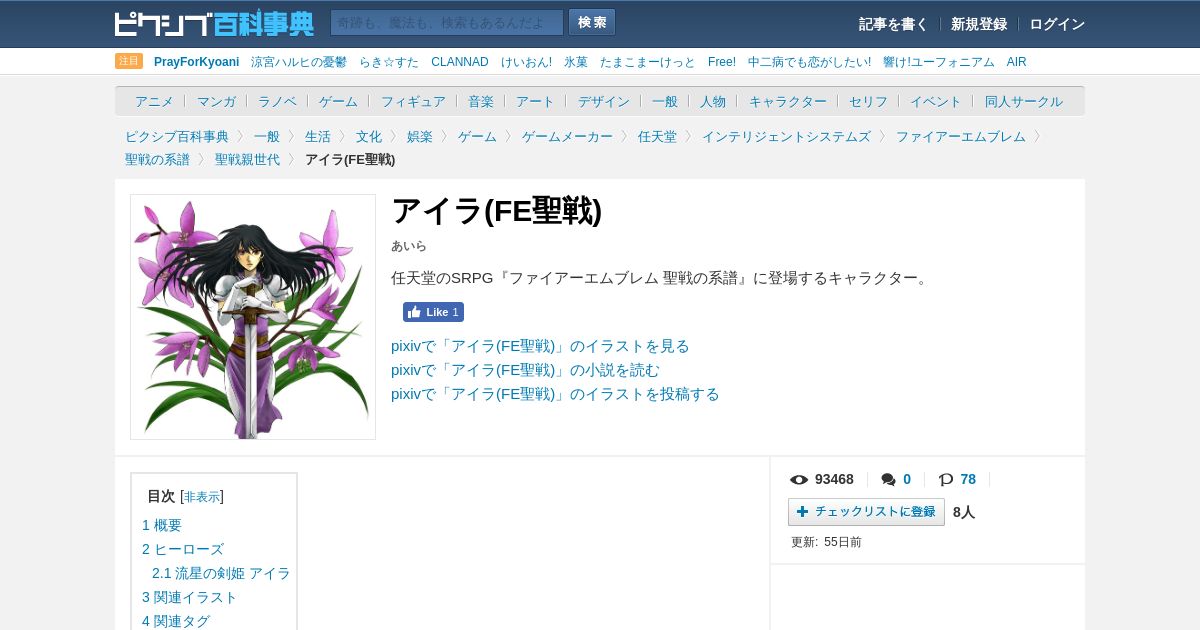Click the 注目 featured badge
The image size is (1200, 630).
(x=129, y=61)
